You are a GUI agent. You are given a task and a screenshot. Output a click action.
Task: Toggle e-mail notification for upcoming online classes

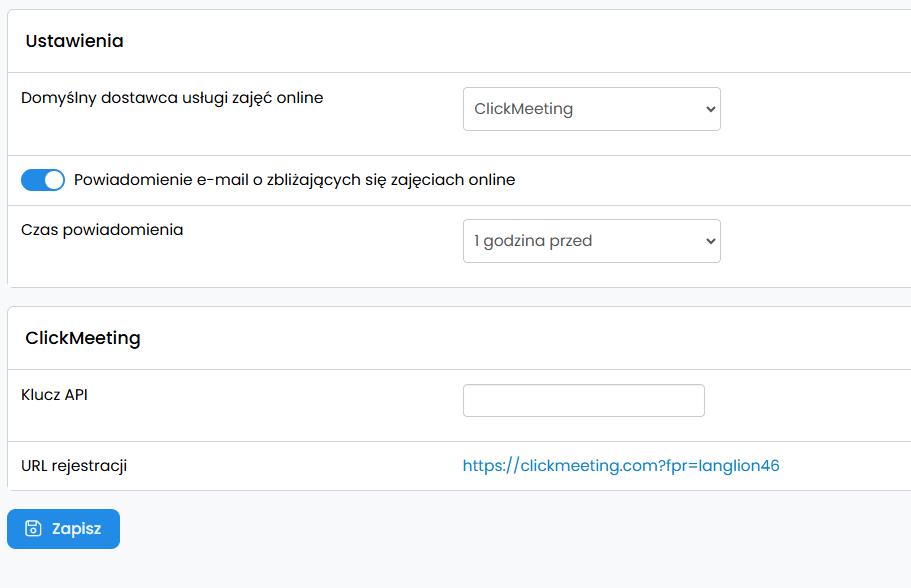coord(43,180)
